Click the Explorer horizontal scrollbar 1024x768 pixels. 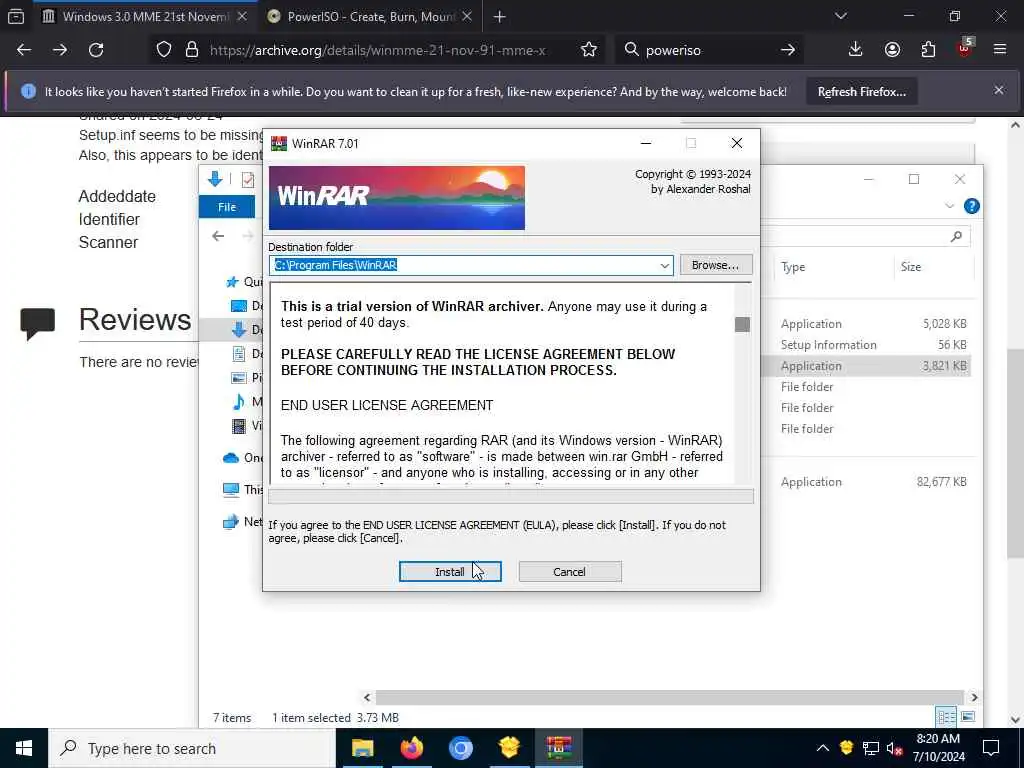pos(669,697)
